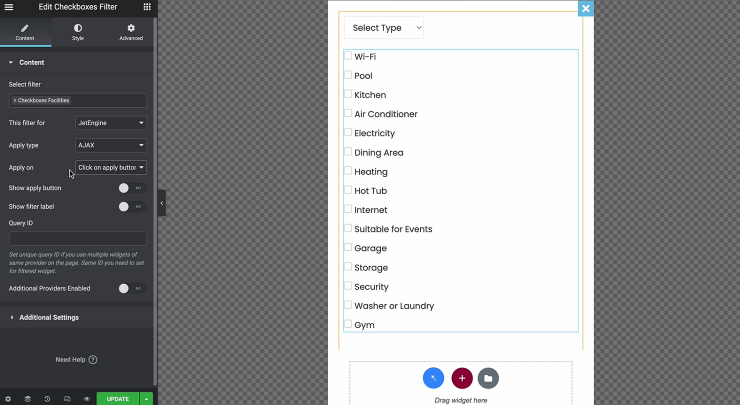
Task: Check the Washer or Laundry checkbox
Action: [348, 305]
